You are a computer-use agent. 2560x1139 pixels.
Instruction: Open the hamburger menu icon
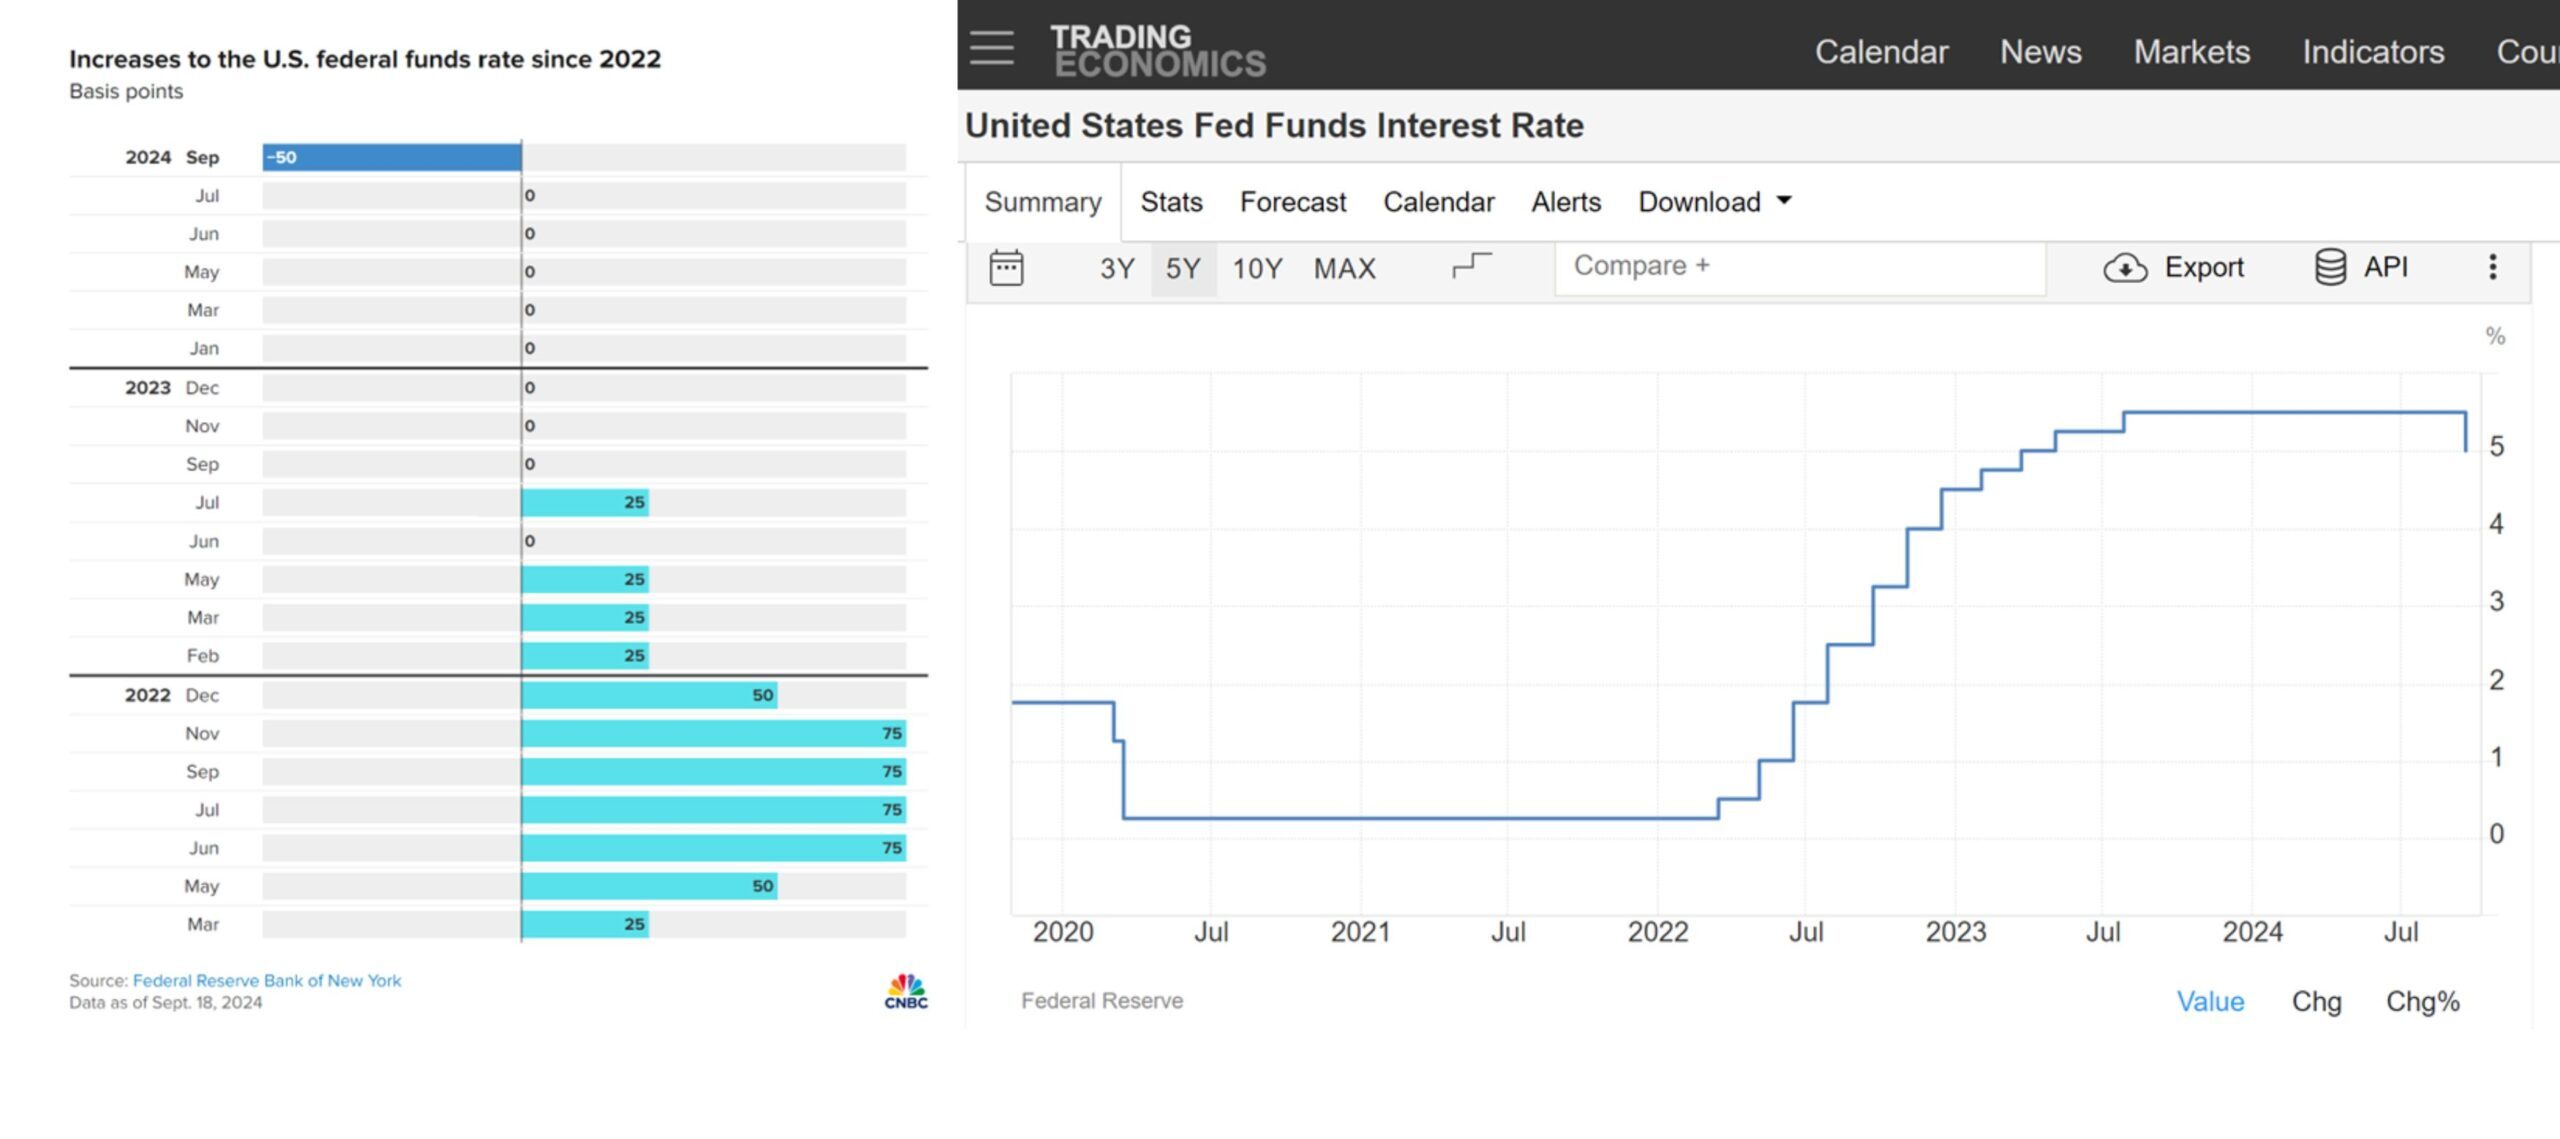(991, 47)
